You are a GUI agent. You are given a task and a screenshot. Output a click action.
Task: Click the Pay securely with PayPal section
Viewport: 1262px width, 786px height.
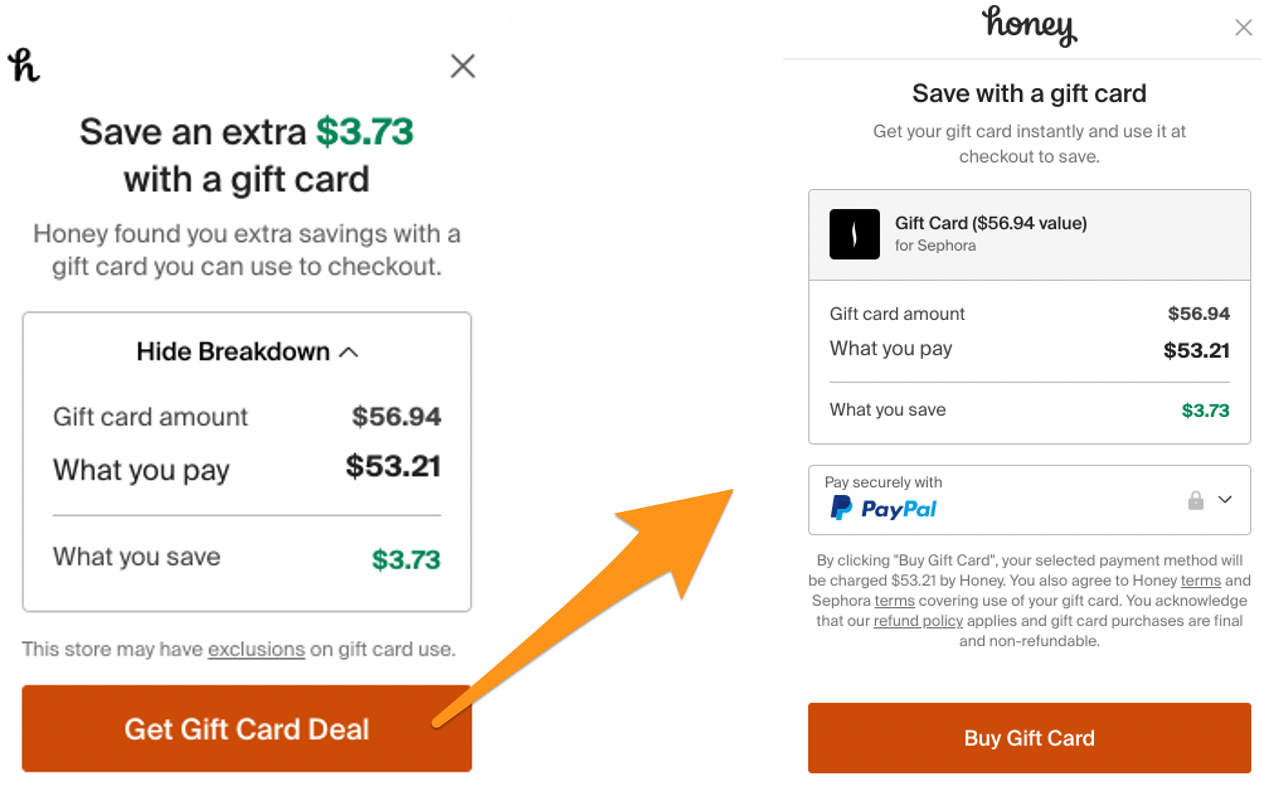point(1029,498)
